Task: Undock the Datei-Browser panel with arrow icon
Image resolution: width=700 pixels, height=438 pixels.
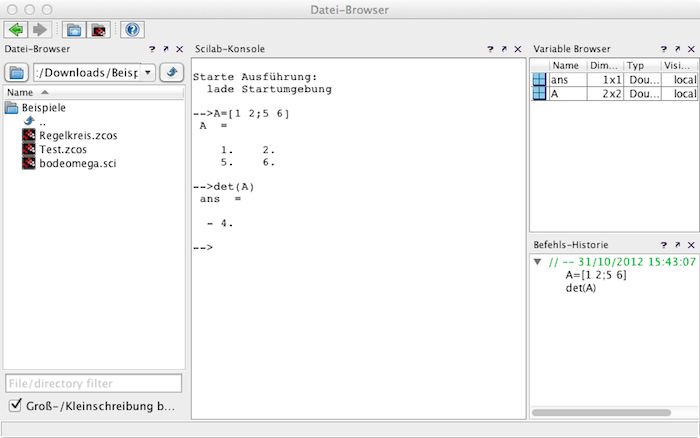Action: 166,49
